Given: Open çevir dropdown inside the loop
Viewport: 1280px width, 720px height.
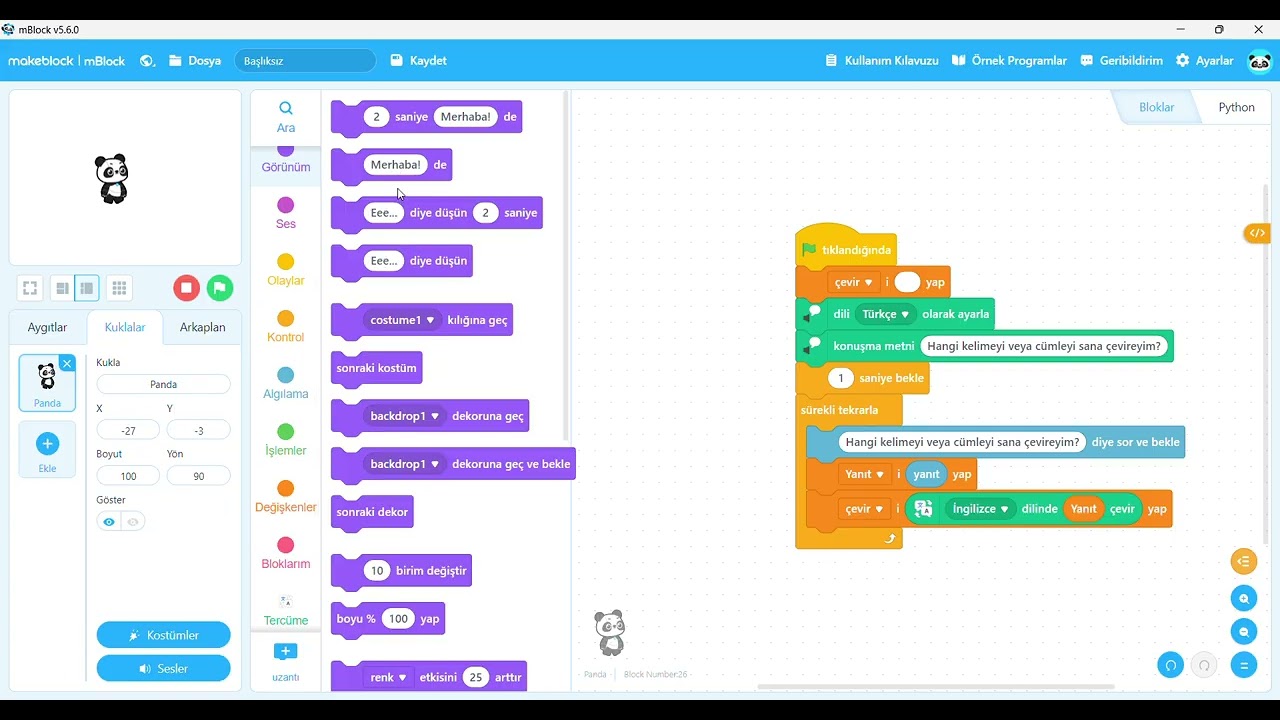Looking at the screenshot, I should (865, 508).
